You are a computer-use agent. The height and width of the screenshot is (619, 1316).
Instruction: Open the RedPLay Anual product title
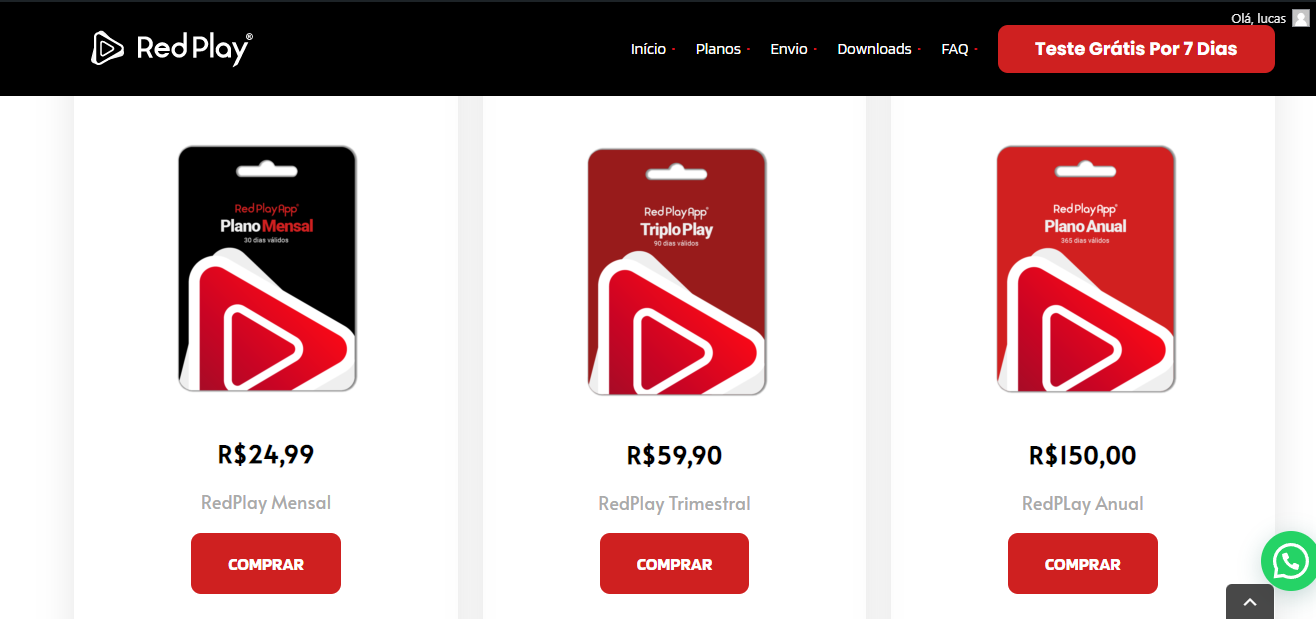point(1082,503)
